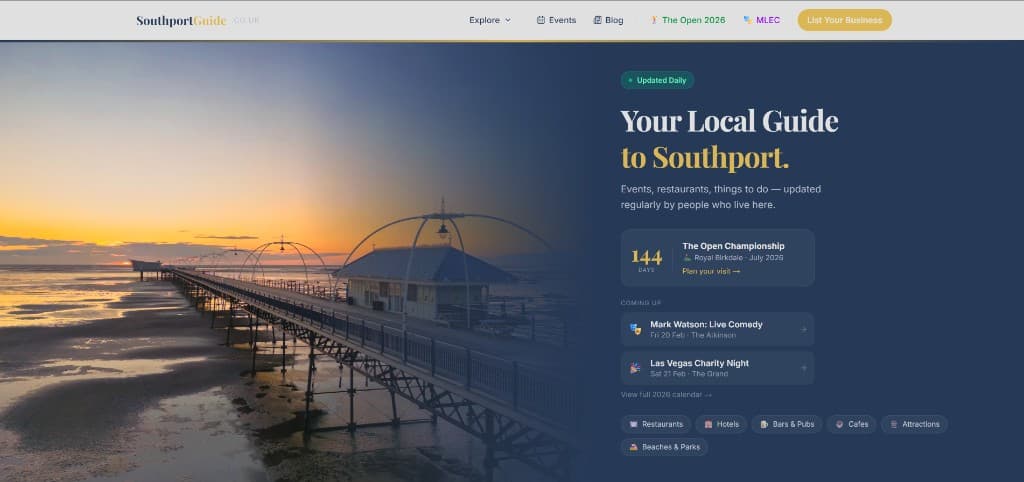Click the golf flag icon beside Royal Birkdale
This screenshot has width=1024, height=482.
[687, 258]
